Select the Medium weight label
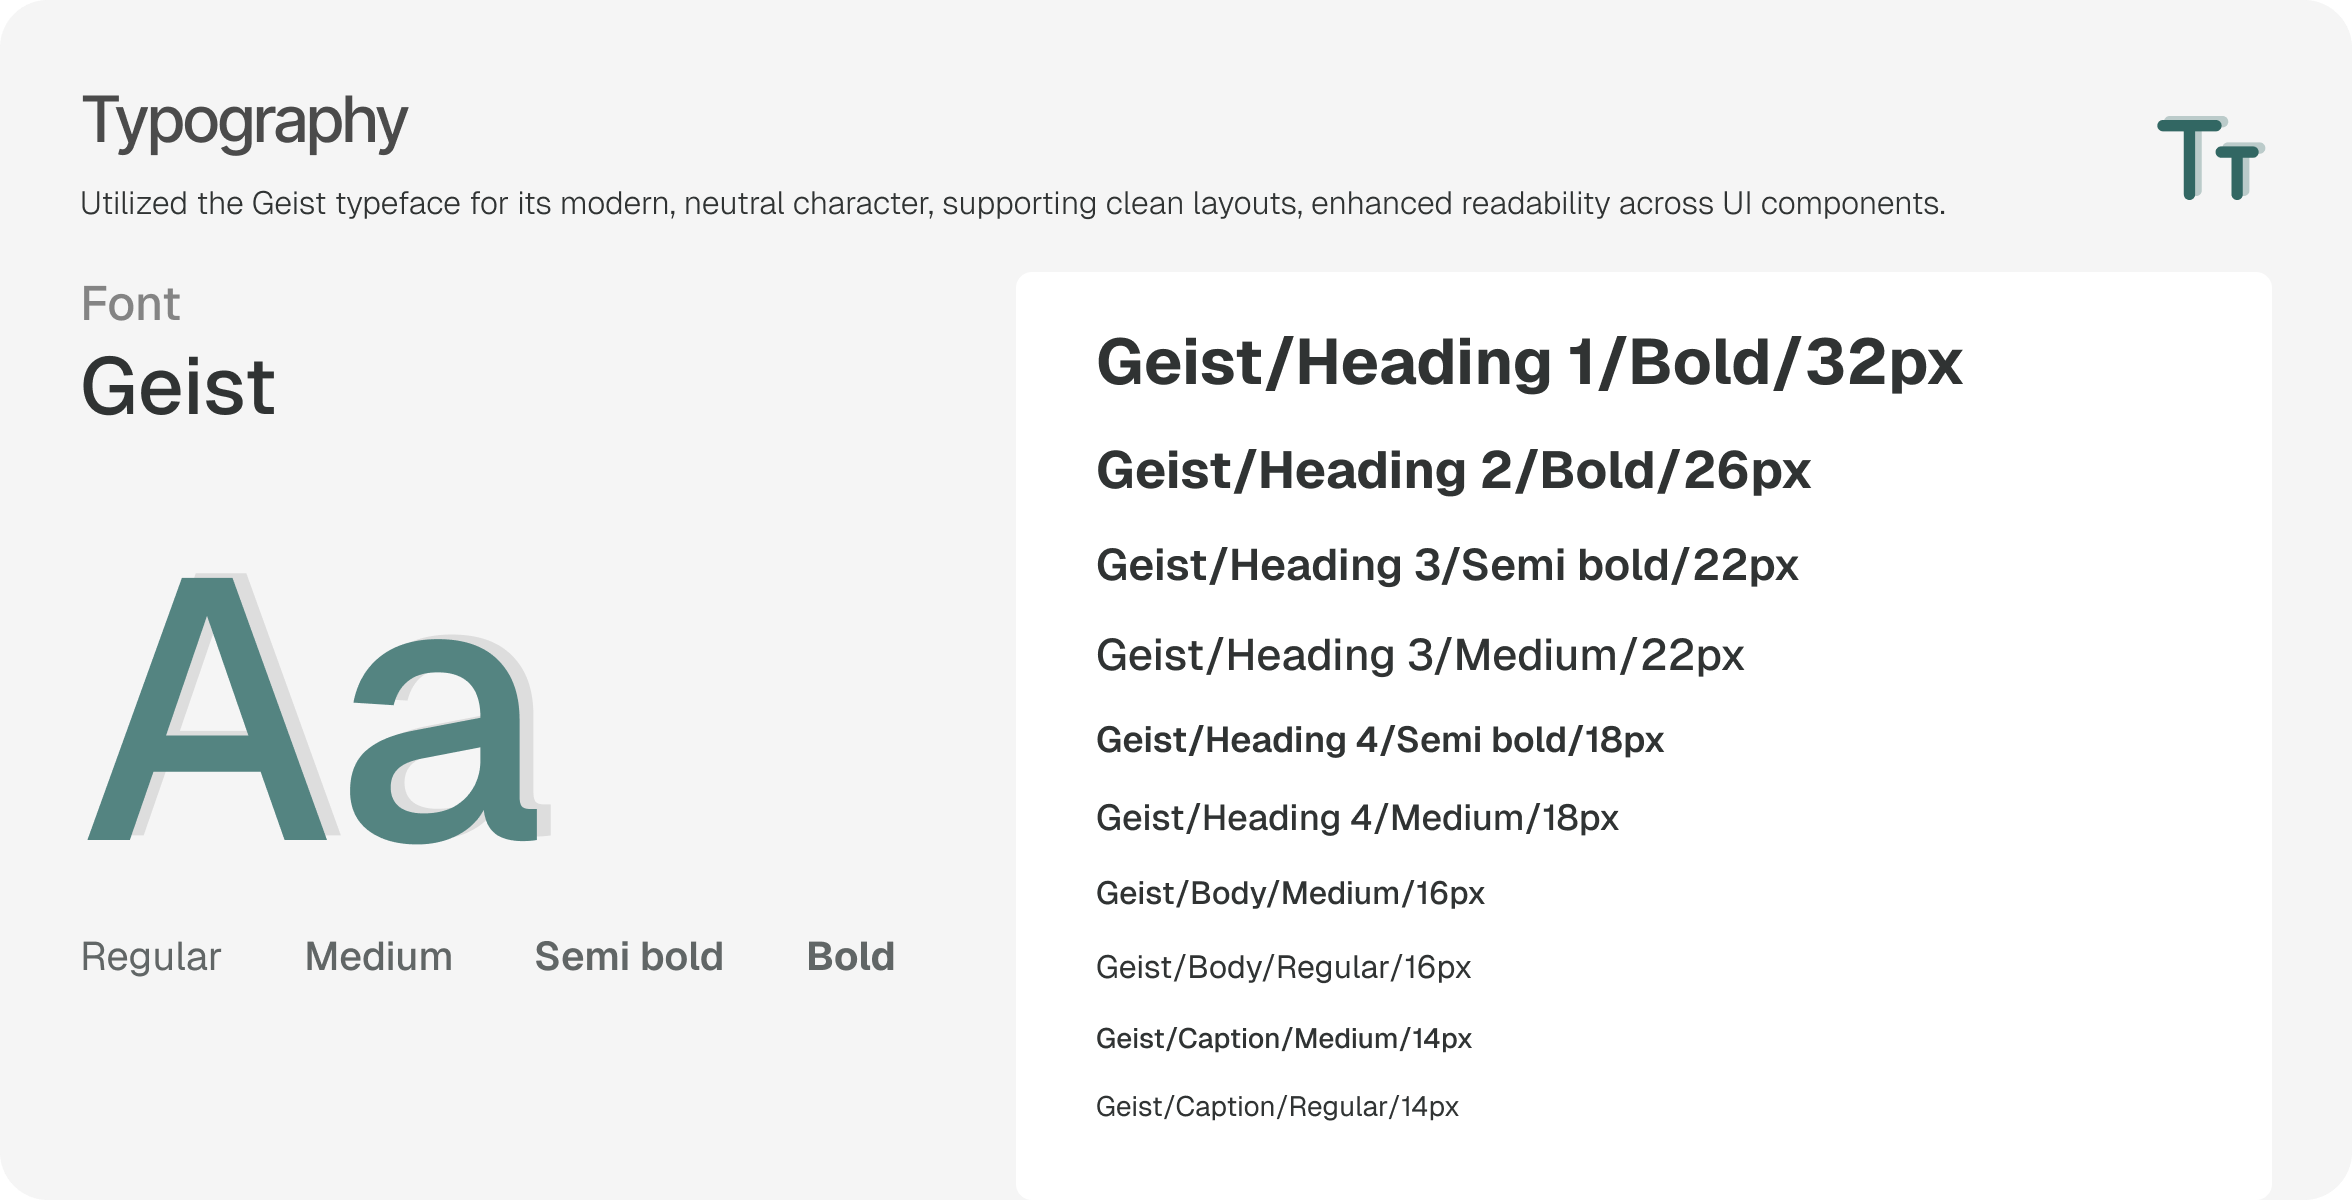Image resolution: width=2352 pixels, height=1200 pixels. tap(379, 957)
